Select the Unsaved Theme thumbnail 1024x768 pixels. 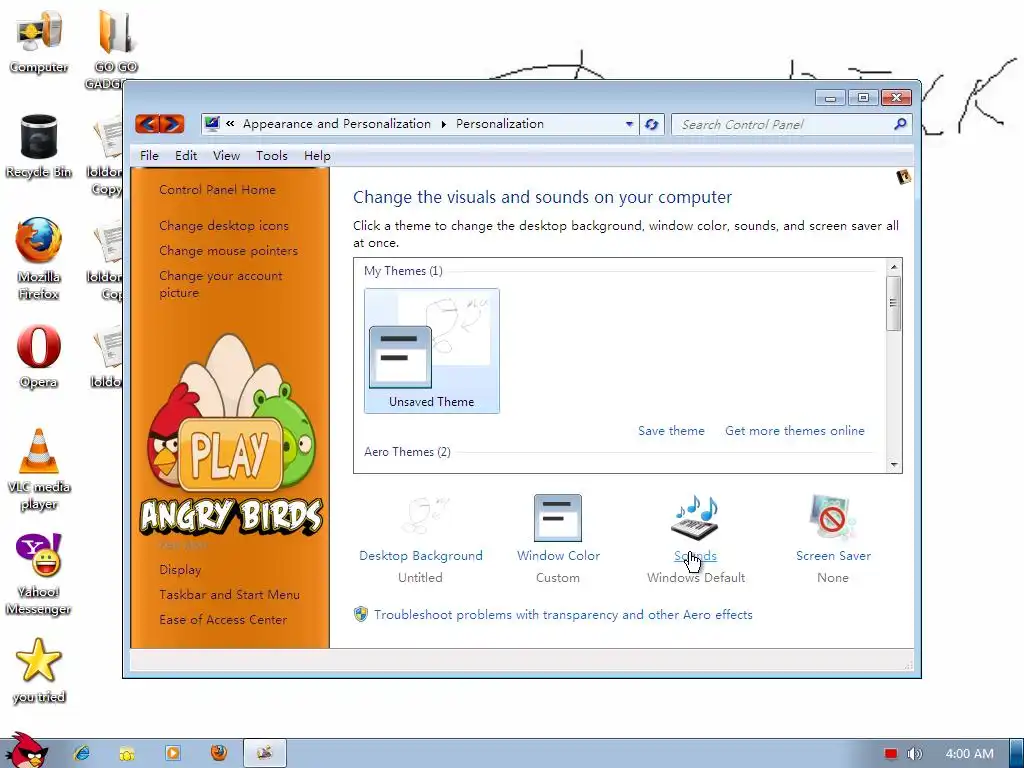point(432,351)
